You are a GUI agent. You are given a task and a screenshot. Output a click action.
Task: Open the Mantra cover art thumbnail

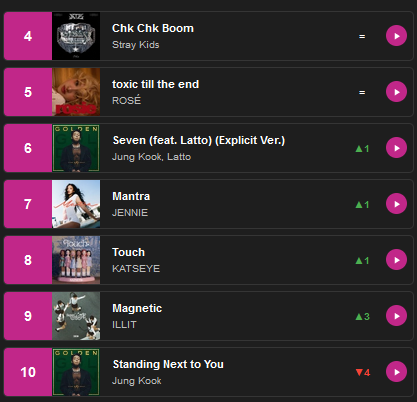click(x=76, y=204)
